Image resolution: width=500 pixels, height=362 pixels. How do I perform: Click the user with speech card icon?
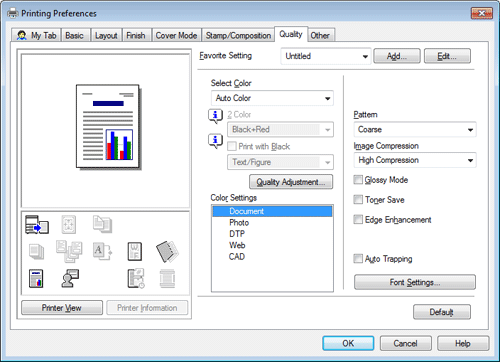point(70,278)
